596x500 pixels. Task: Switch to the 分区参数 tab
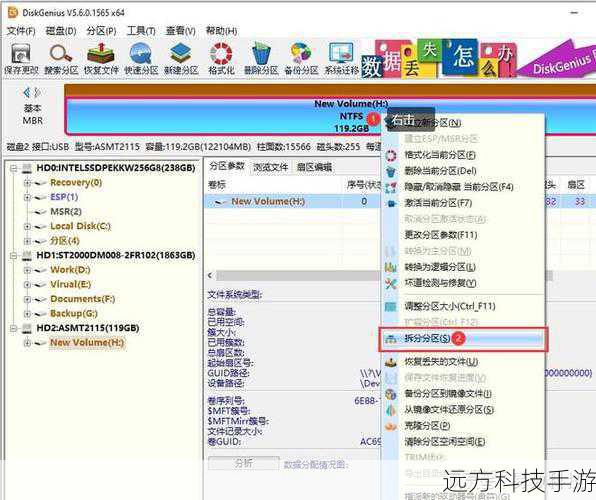[227, 167]
